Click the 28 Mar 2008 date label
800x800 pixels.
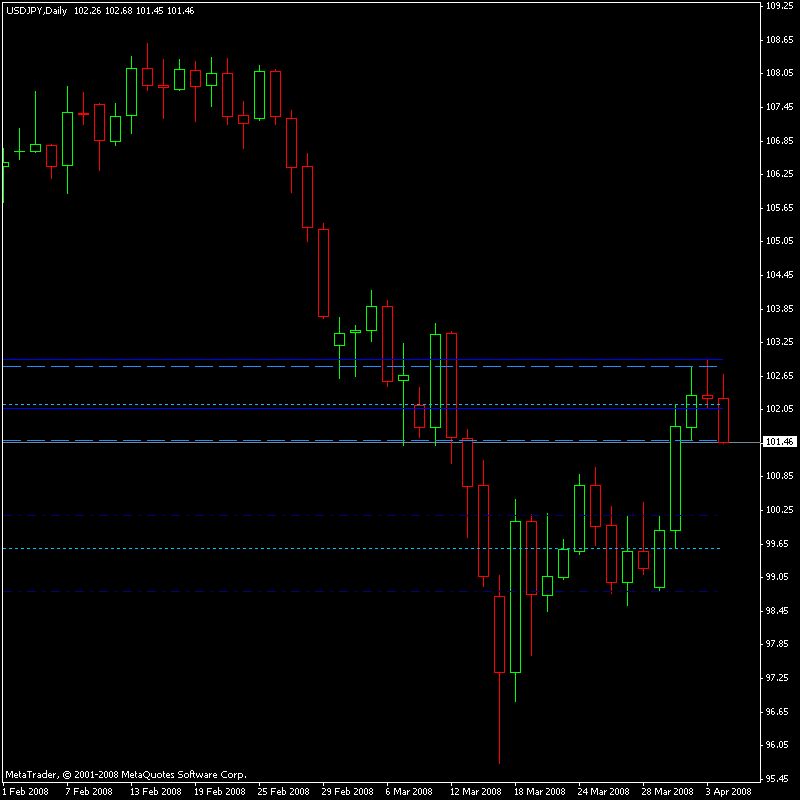point(667,792)
